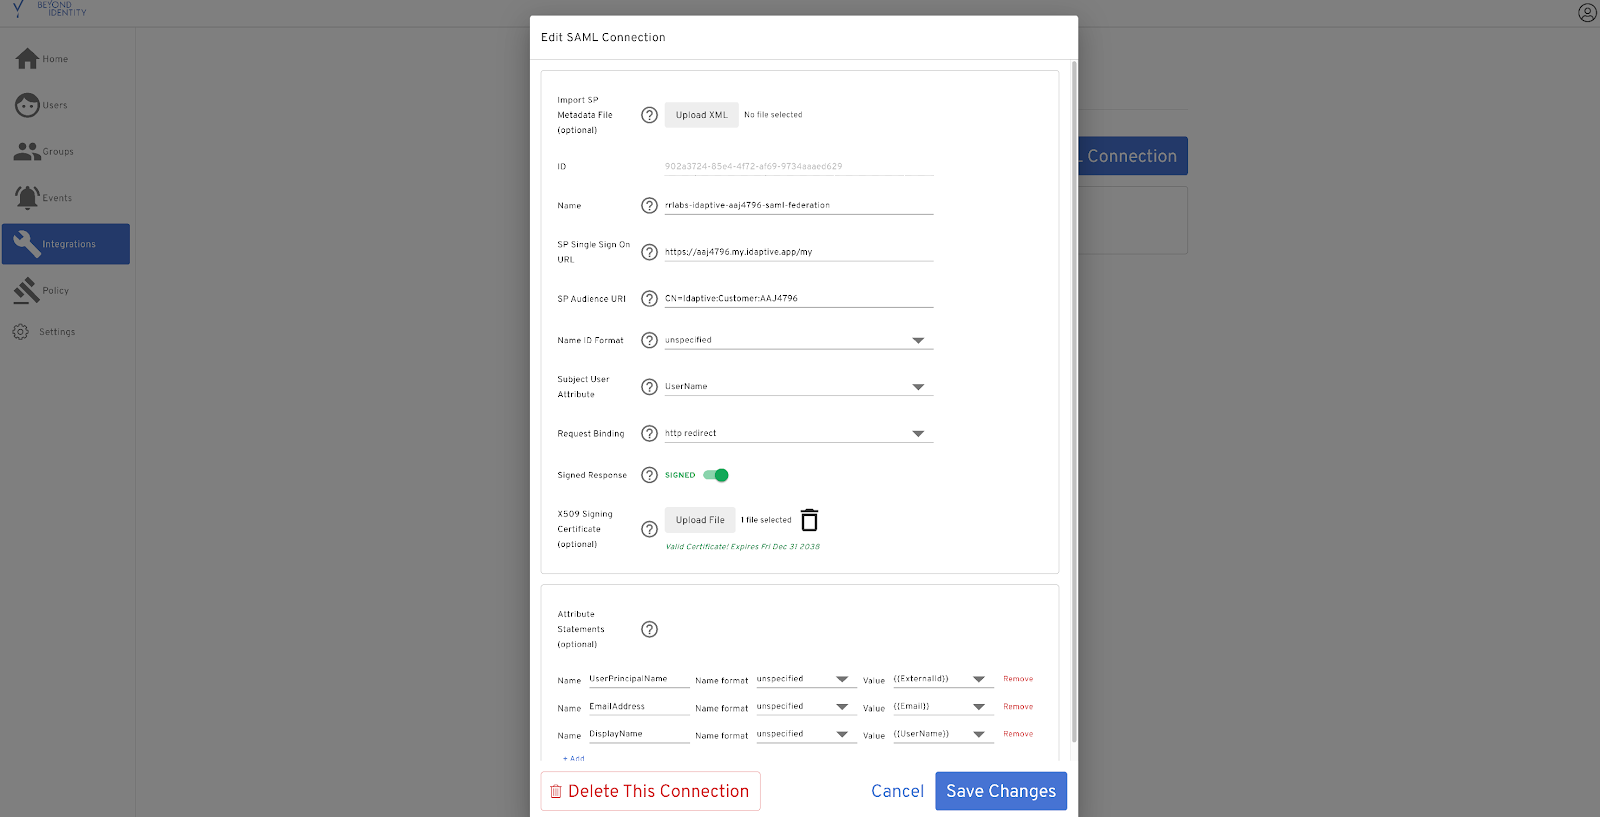Click help icon for X509 Signing Certificate
The width and height of the screenshot is (1600, 817).
click(649, 529)
